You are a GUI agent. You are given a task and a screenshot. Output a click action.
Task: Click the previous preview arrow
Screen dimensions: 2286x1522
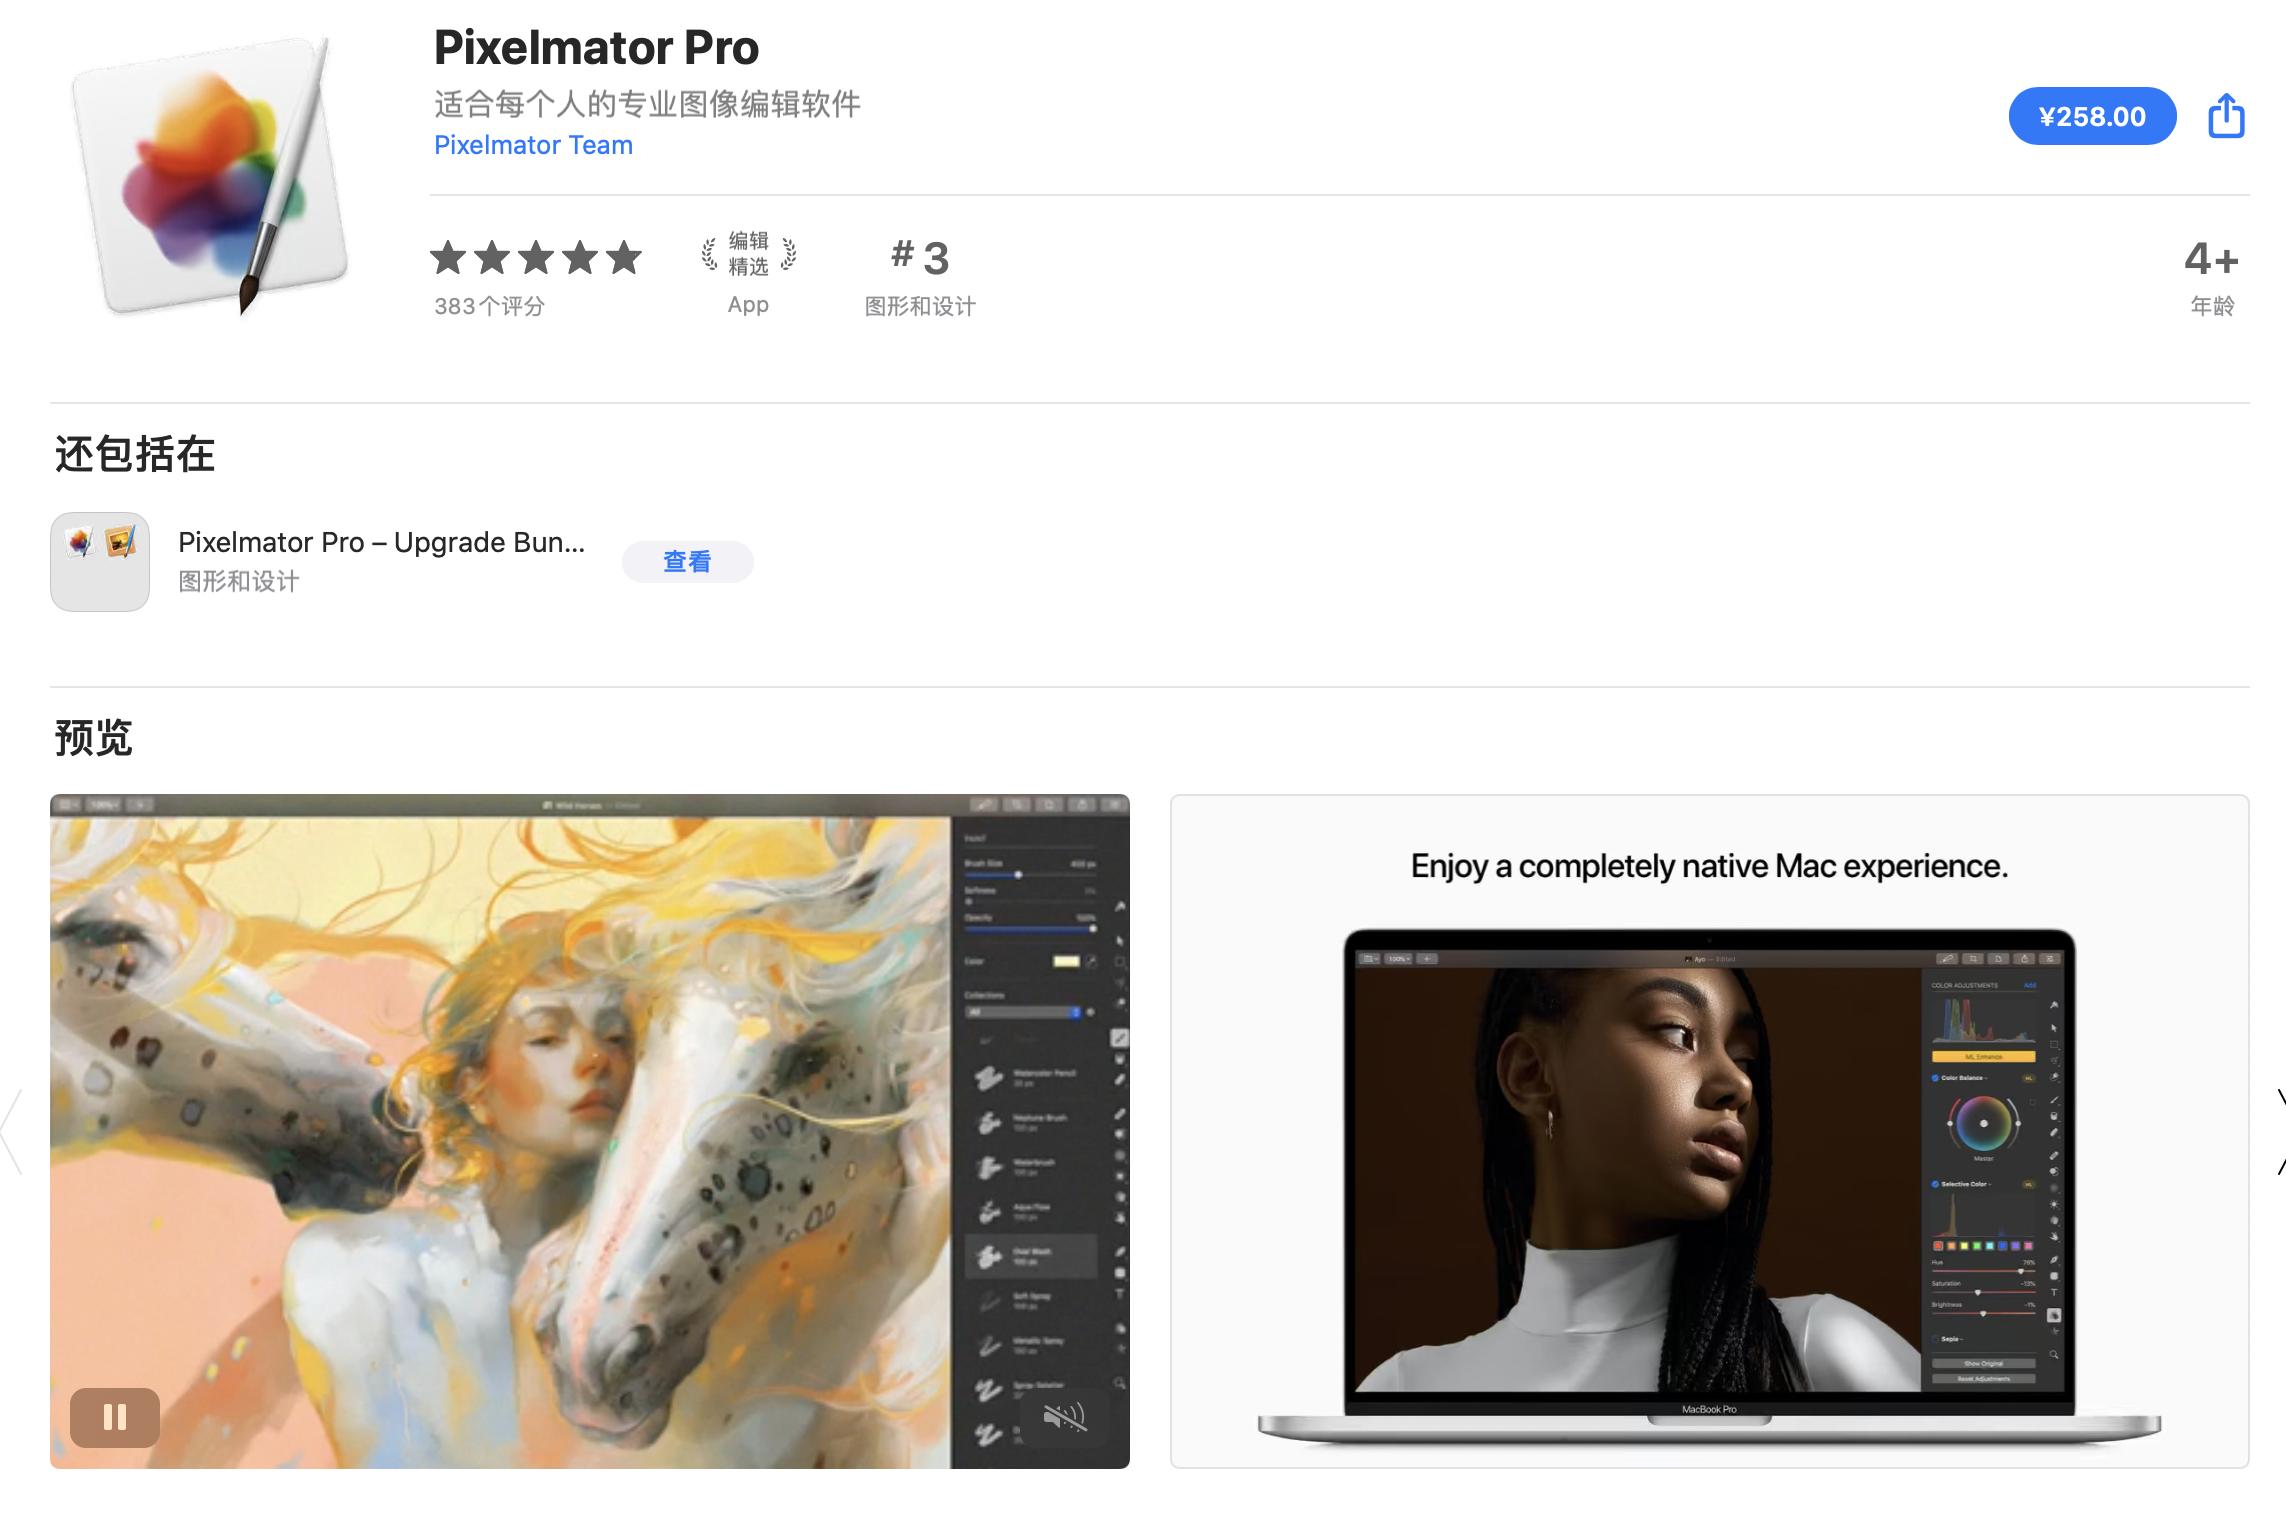[12, 1131]
